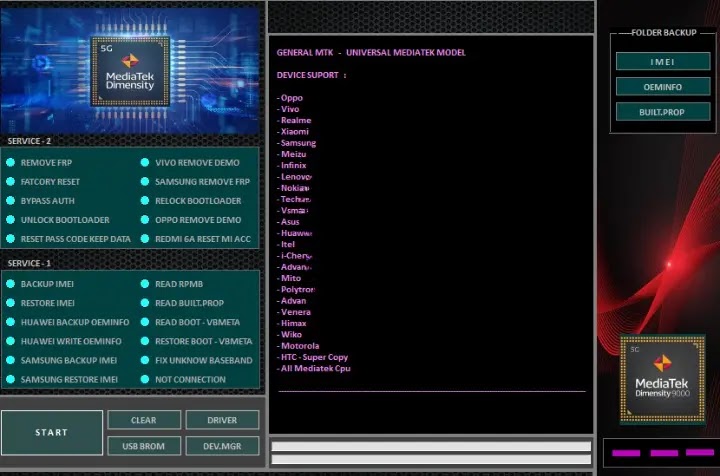Click the All Mediatek Cpu entry
The height and width of the screenshot is (476, 720).
(314, 369)
